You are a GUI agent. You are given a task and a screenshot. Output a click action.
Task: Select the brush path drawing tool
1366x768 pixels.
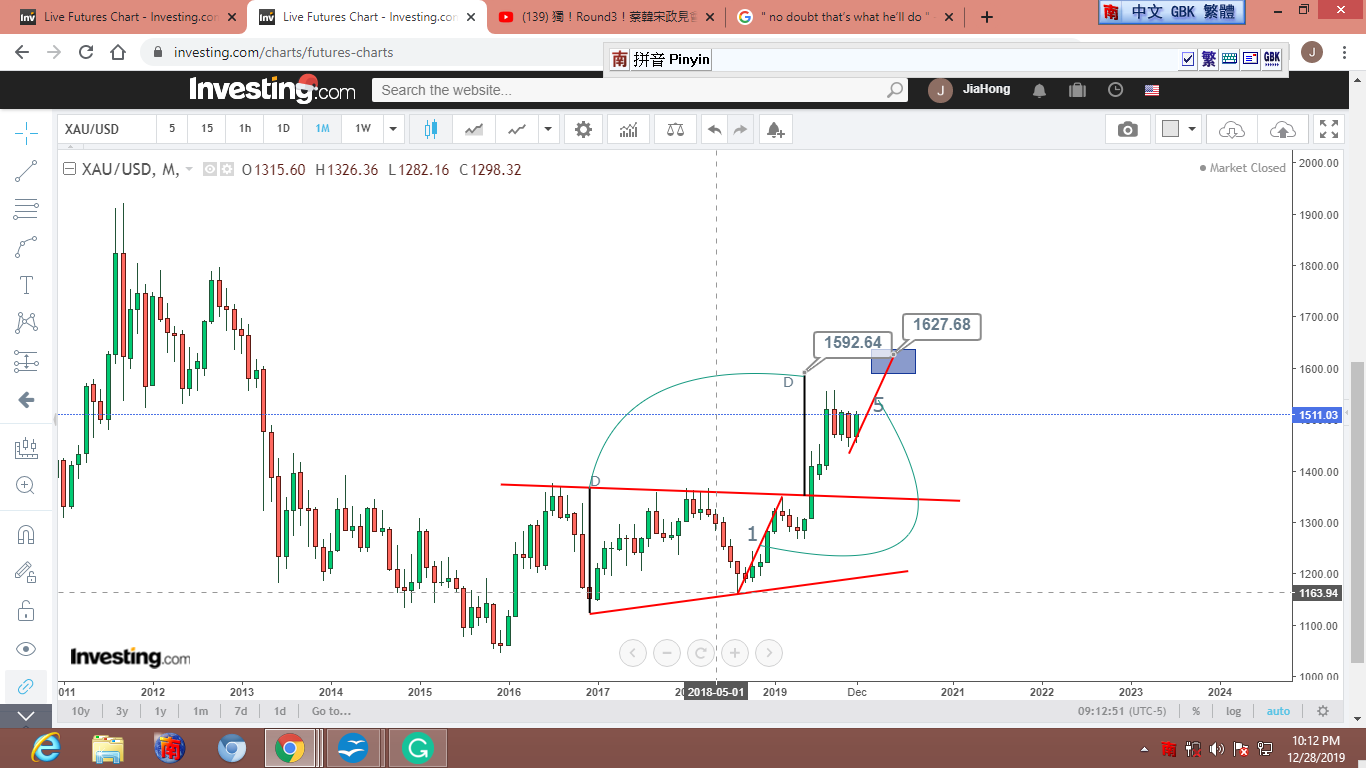click(x=26, y=247)
